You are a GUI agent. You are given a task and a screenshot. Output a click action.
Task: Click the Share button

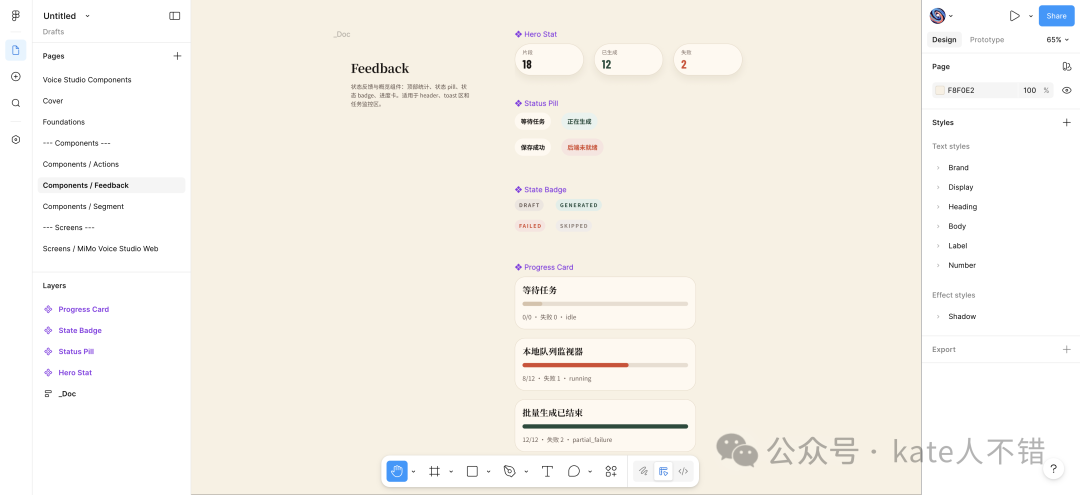(x=1056, y=16)
